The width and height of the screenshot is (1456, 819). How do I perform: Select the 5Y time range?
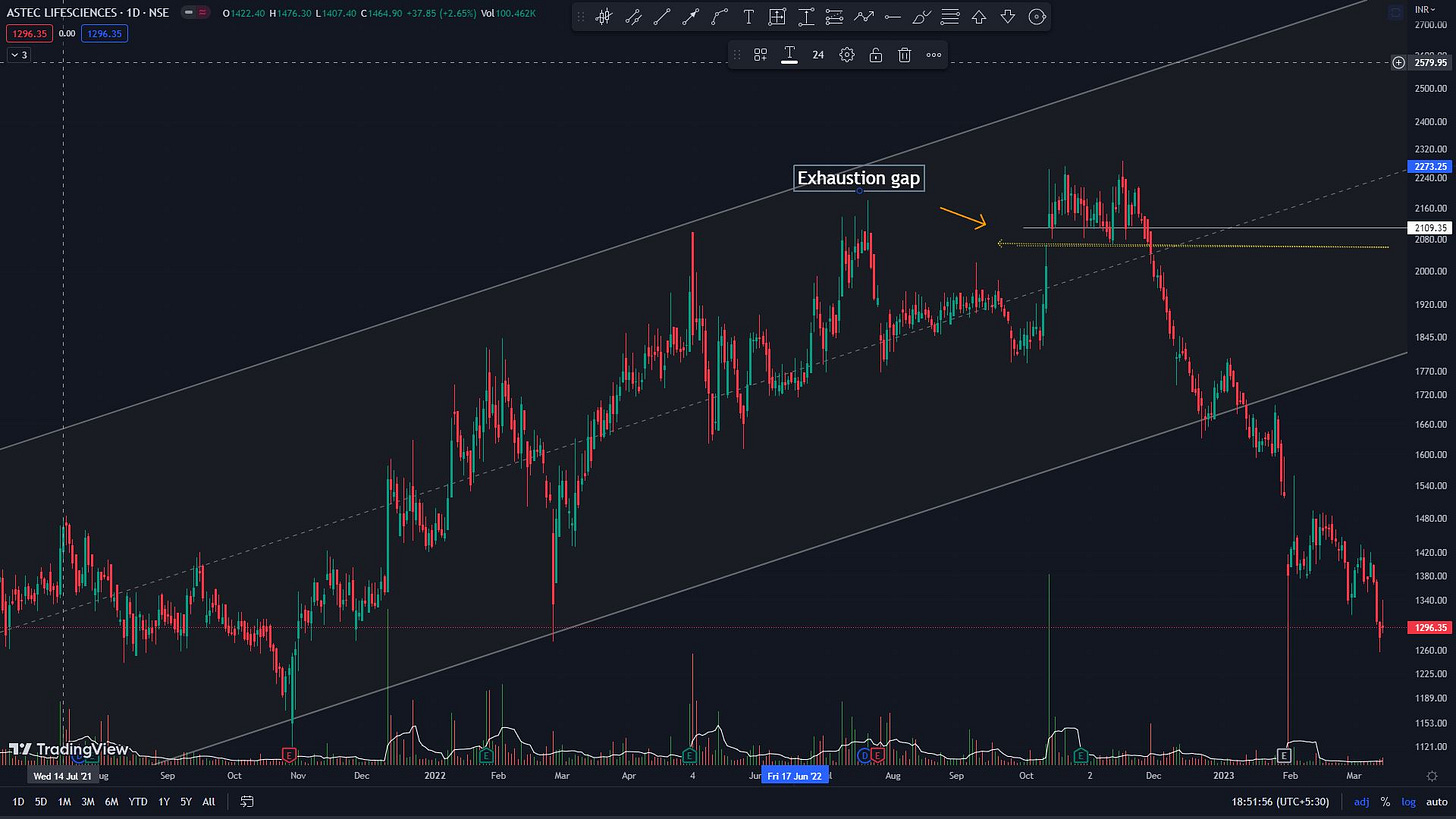pos(186,801)
